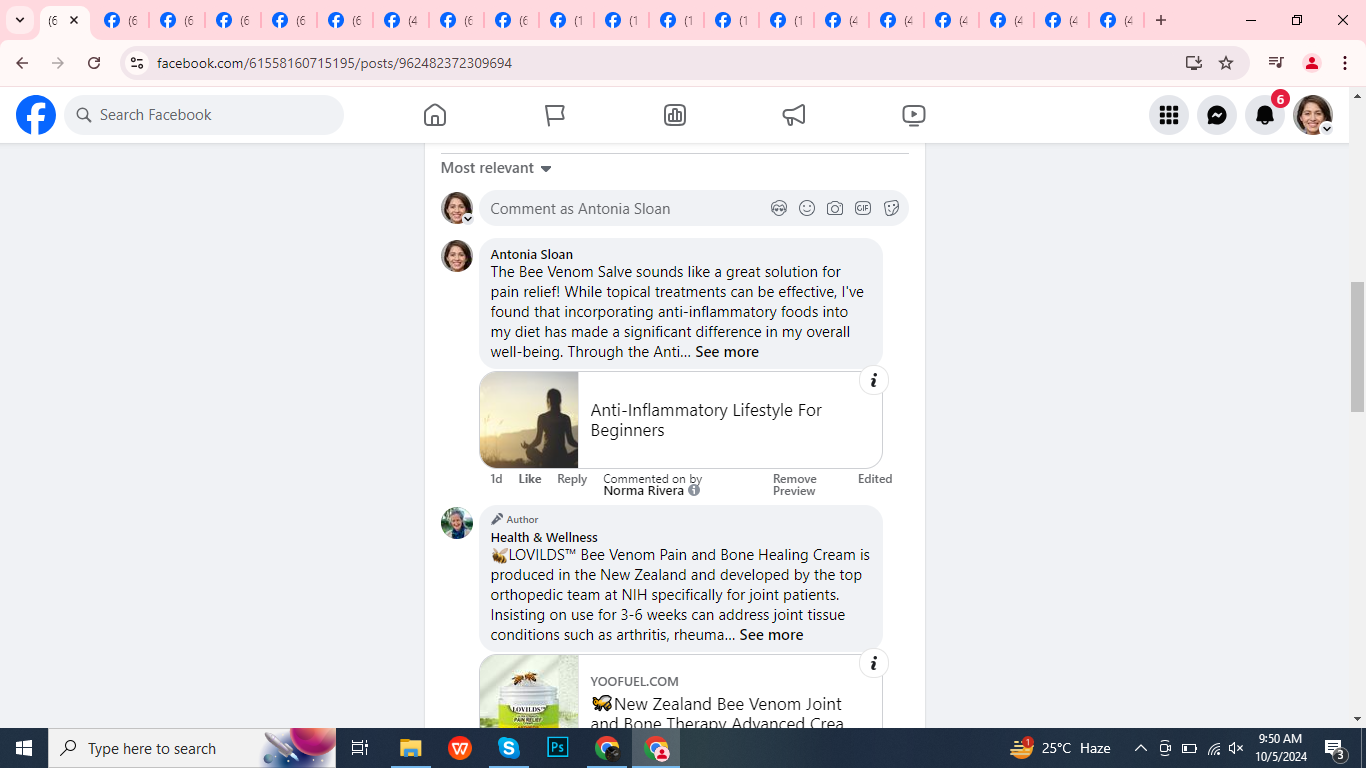Reload the page in Chrome

pyautogui.click(x=94, y=63)
